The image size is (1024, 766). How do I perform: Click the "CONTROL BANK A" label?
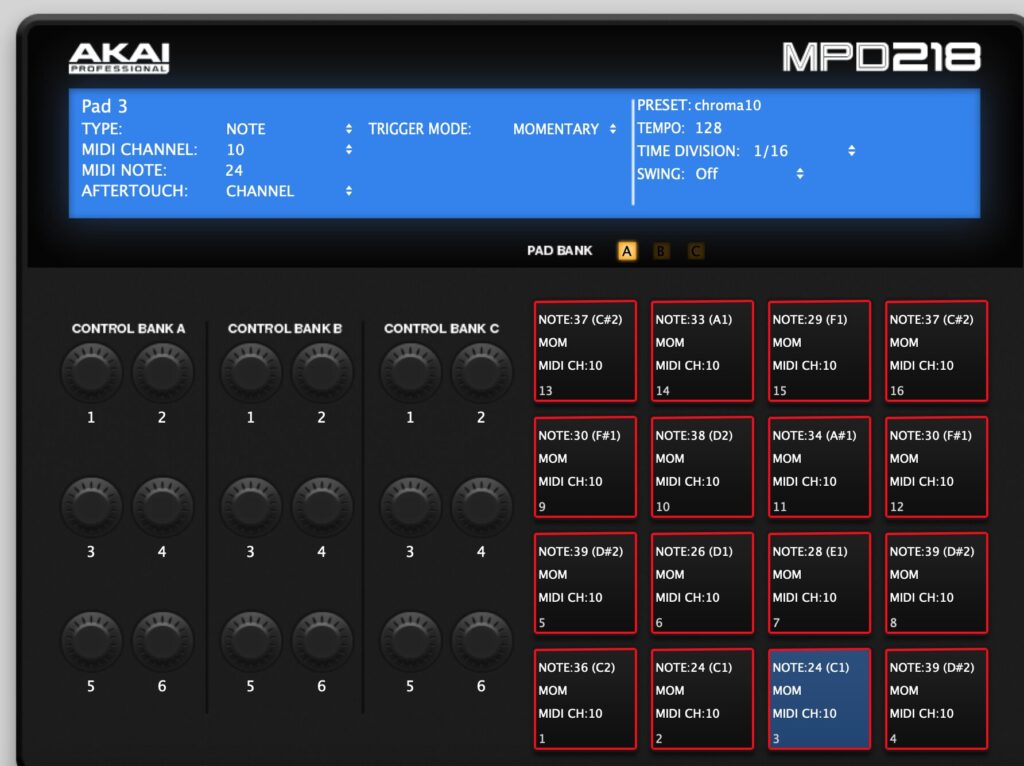(x=129, y=328)
